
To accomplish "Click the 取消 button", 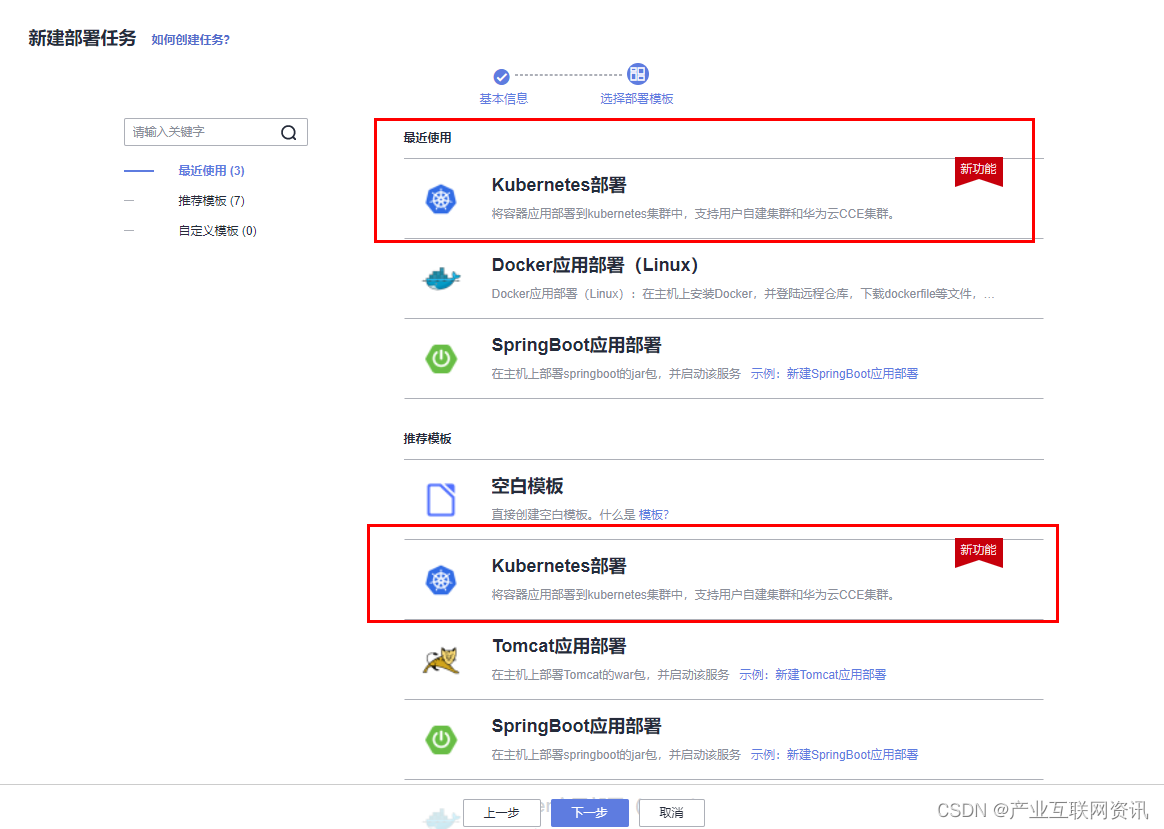I will pyautogui.click(x=672, y=813).
